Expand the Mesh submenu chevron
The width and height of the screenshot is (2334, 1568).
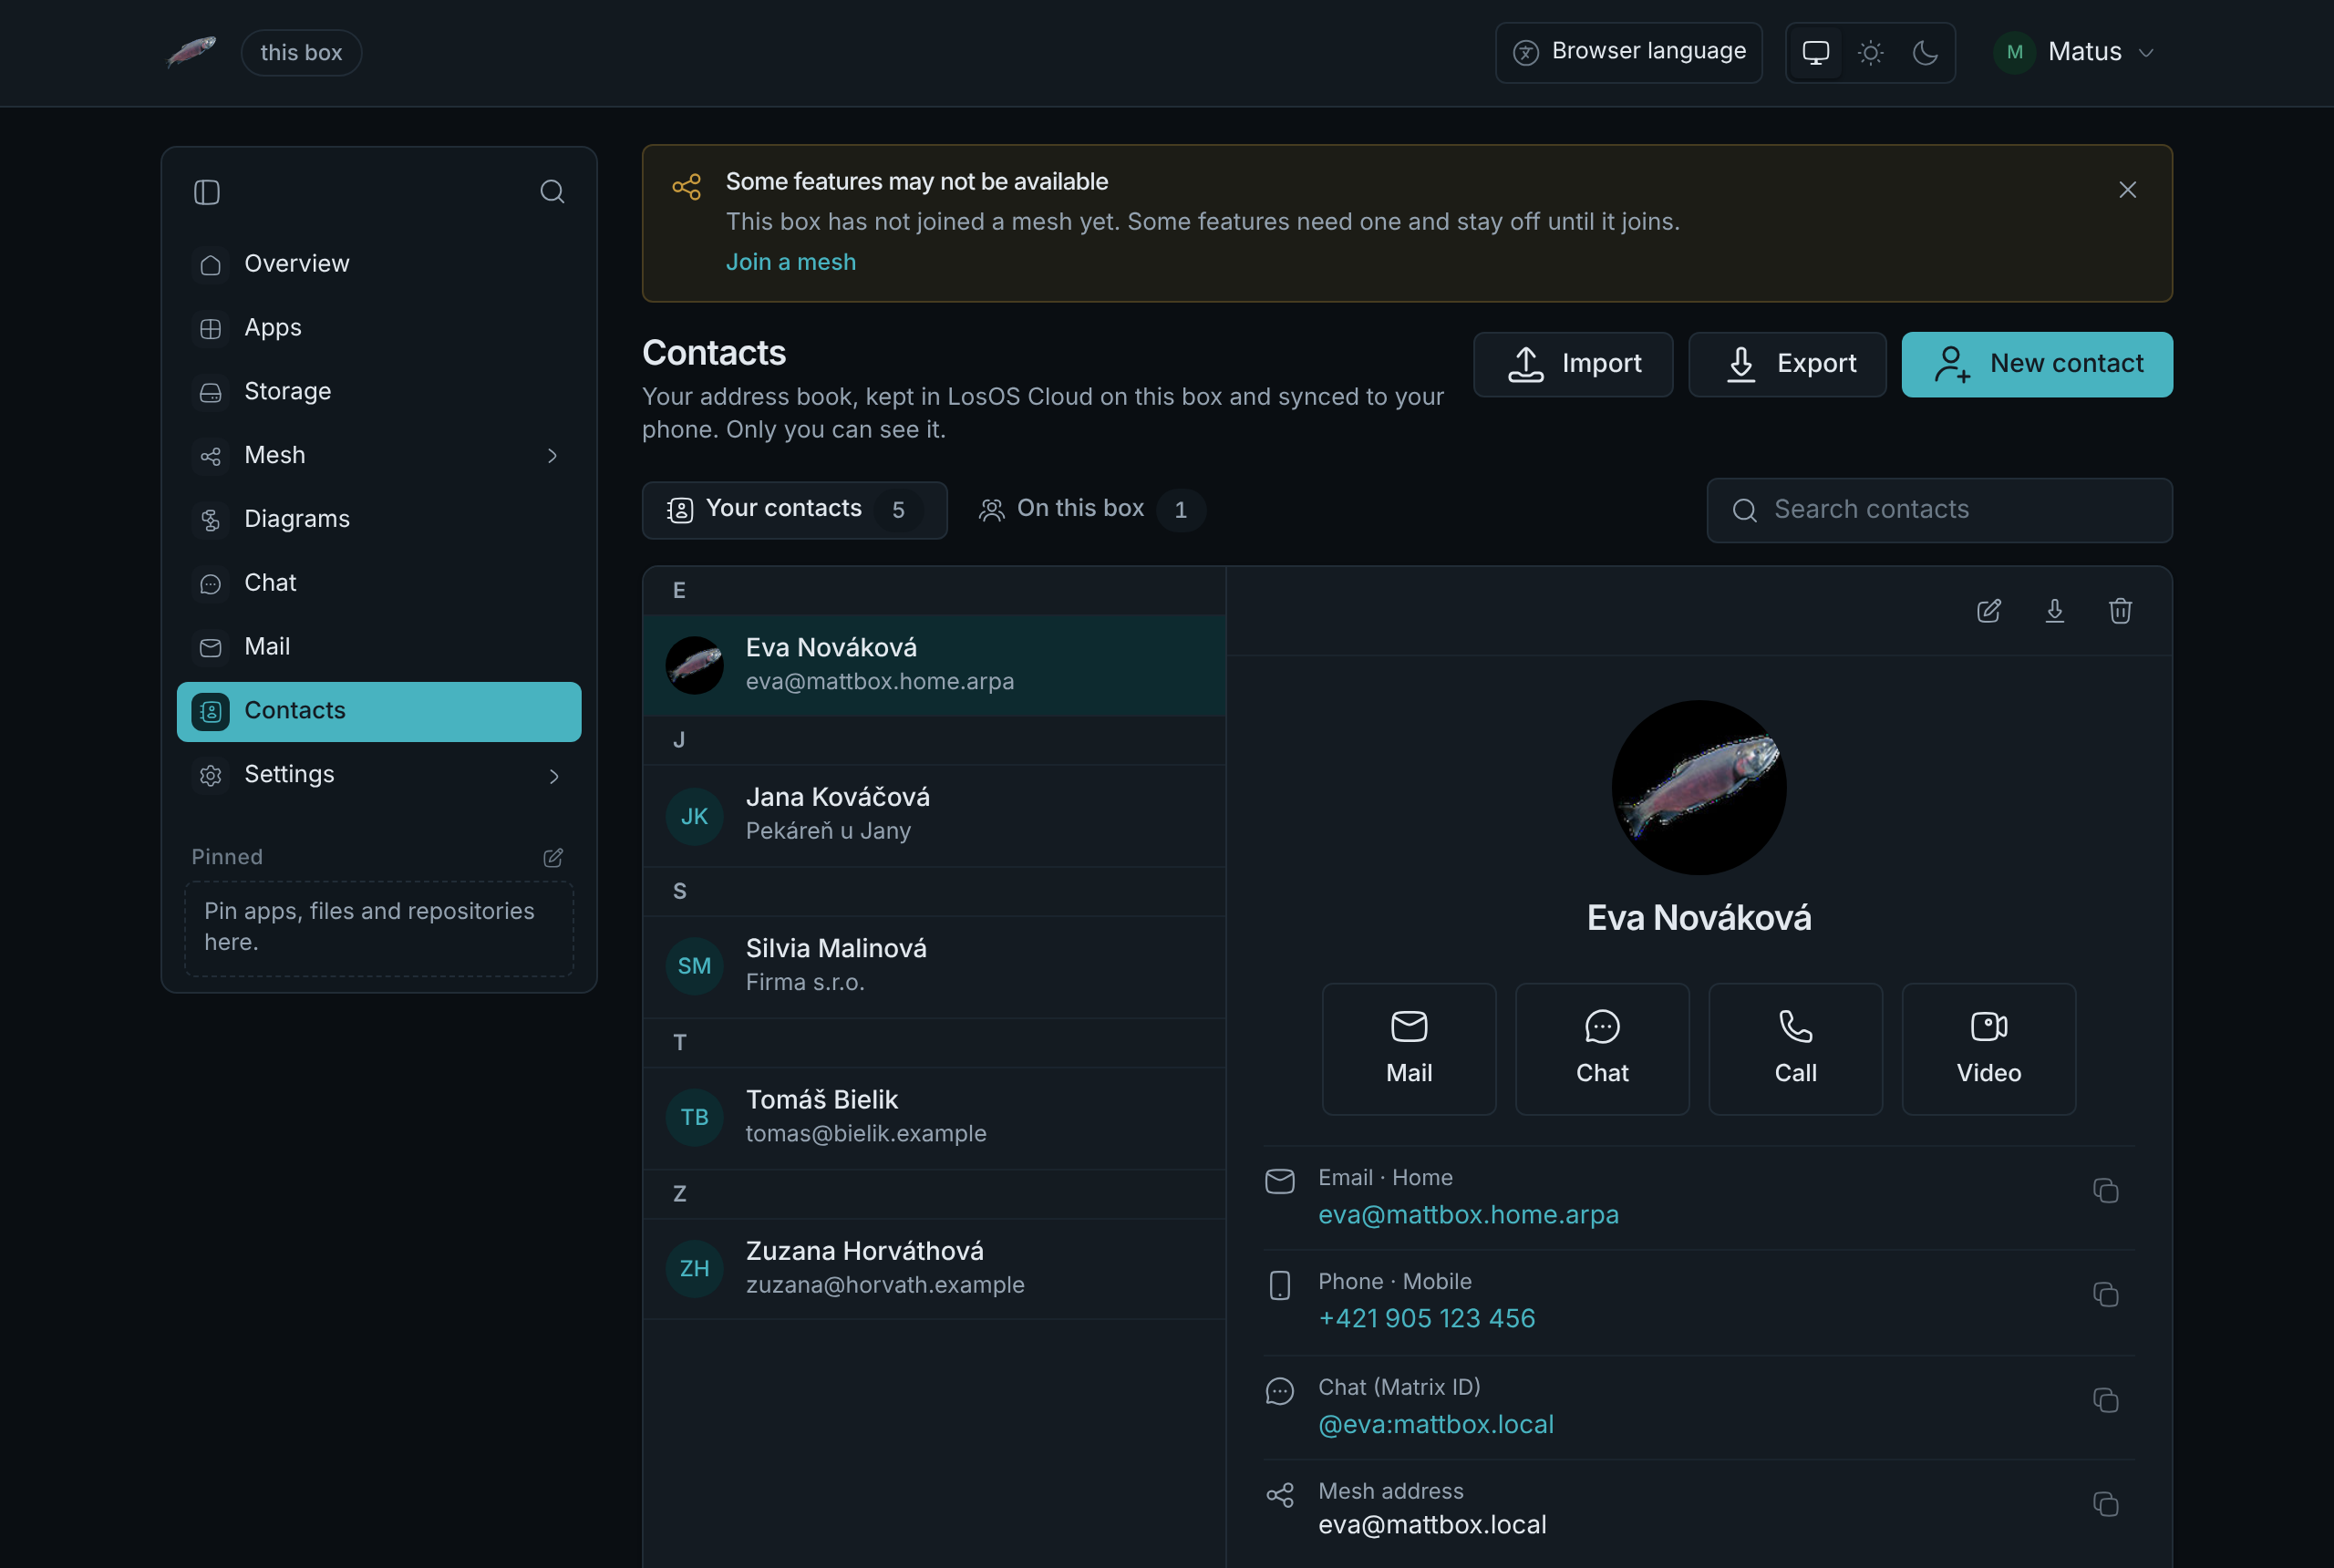(553, 456)
